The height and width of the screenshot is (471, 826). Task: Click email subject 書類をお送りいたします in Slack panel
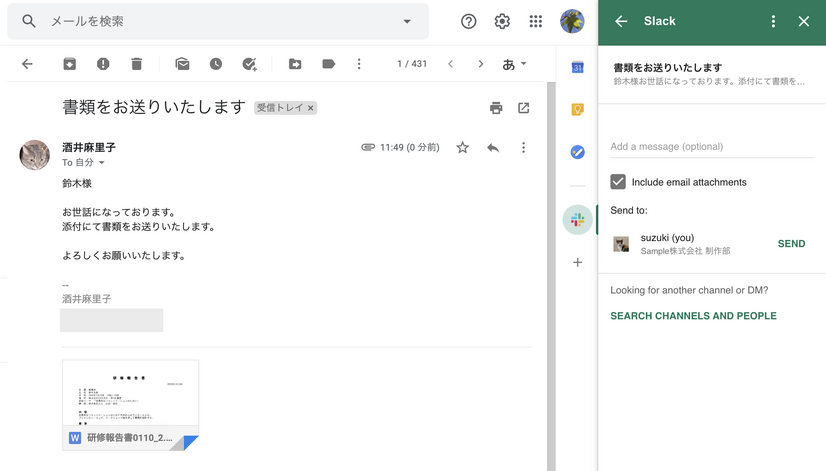click(667, 67)
